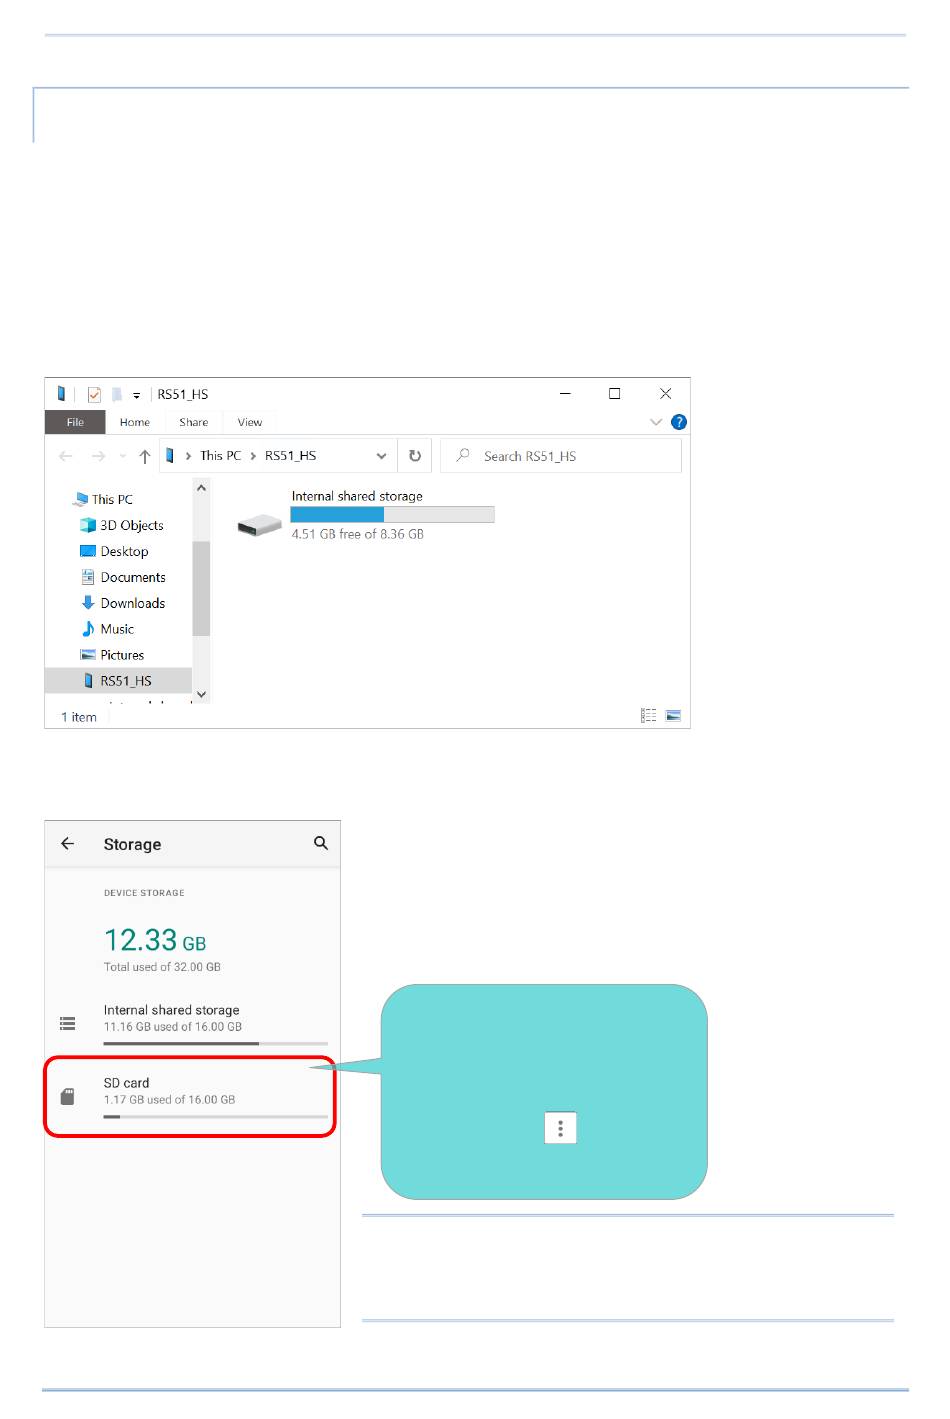Click navigation pane scroll down arrow
The height and width of the screenshot is (1419, 950).
click(201, 694)
